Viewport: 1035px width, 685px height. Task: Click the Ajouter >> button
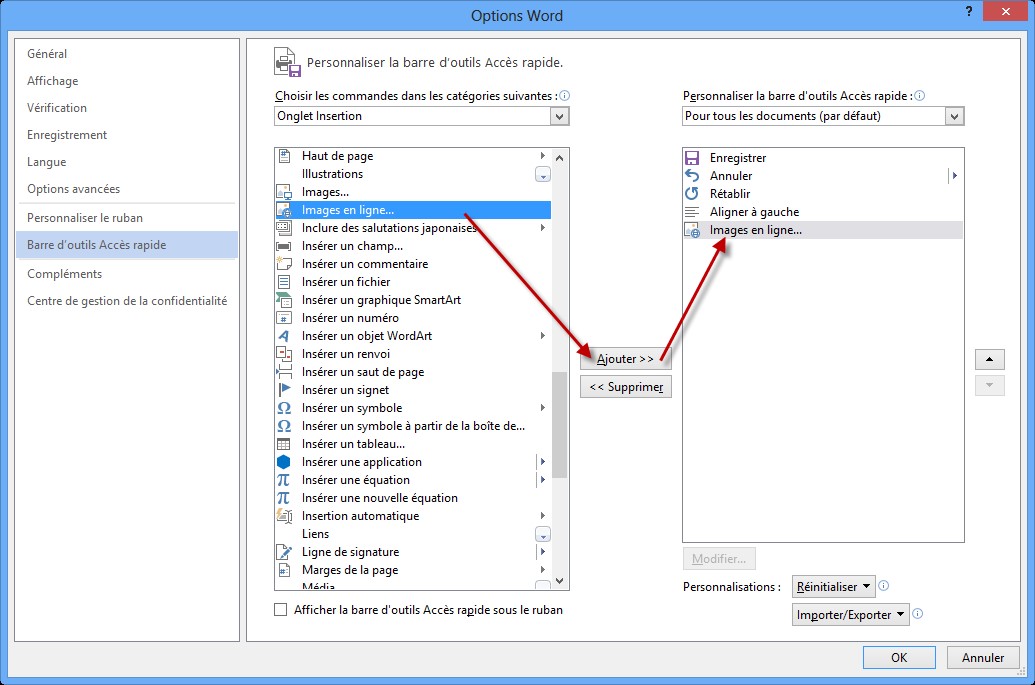(x=626, y=359)
